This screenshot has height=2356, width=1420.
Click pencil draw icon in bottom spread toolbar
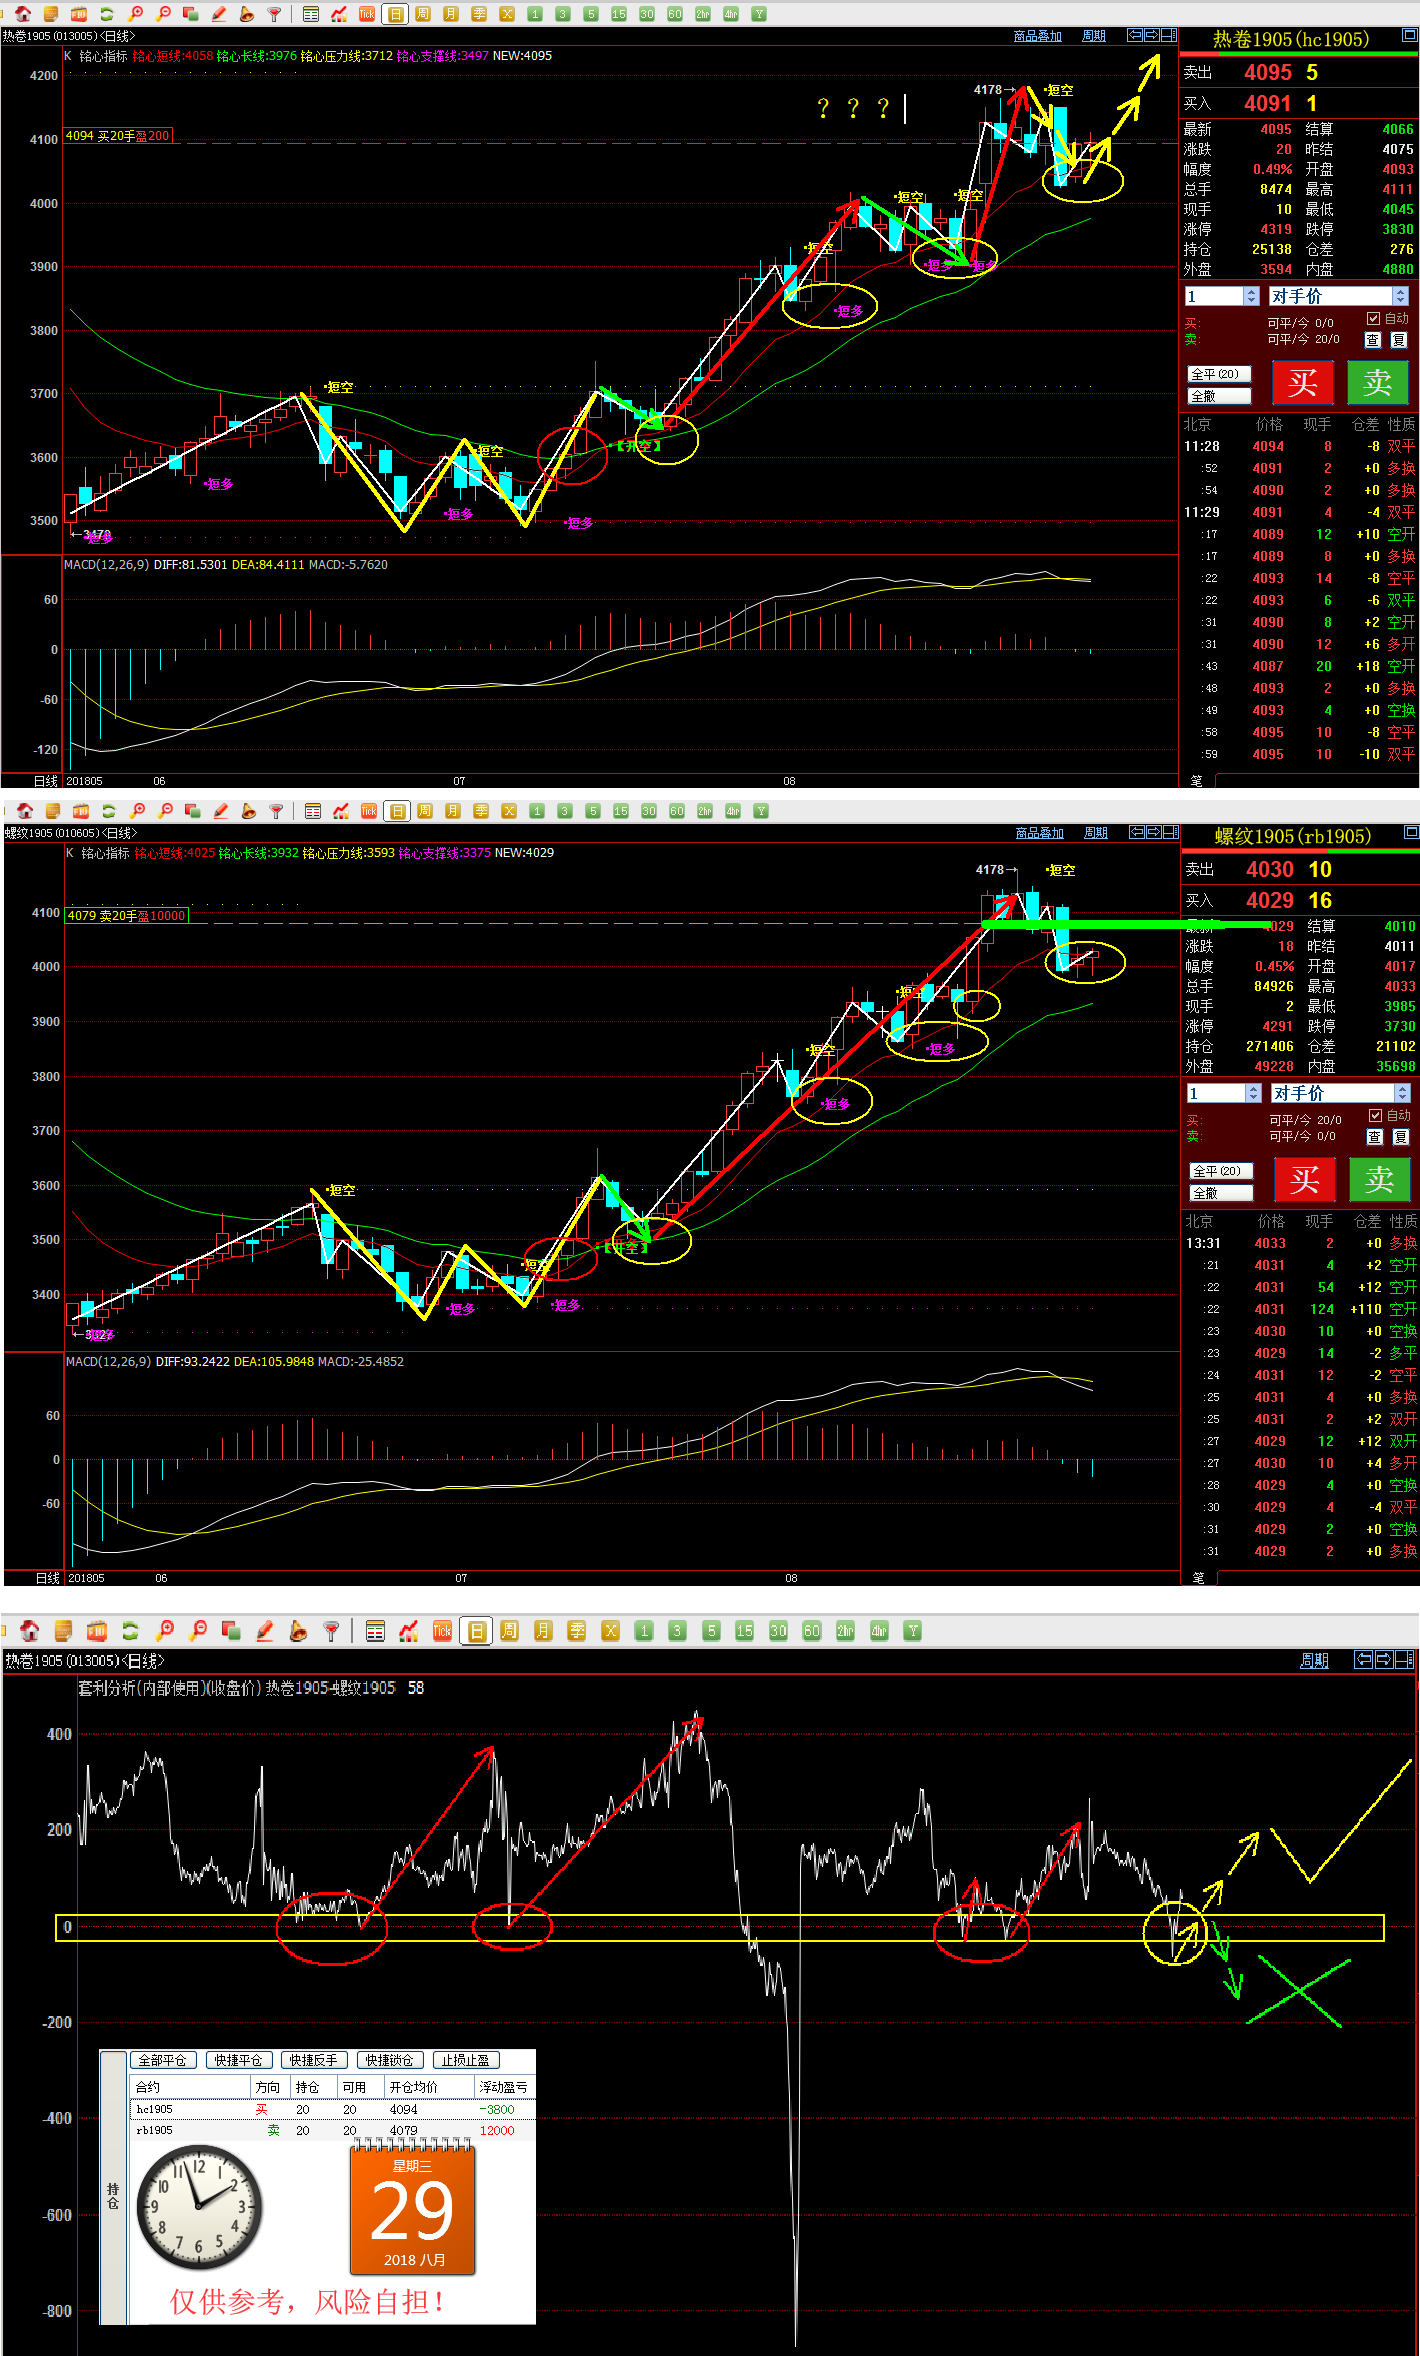point(265,1631)
